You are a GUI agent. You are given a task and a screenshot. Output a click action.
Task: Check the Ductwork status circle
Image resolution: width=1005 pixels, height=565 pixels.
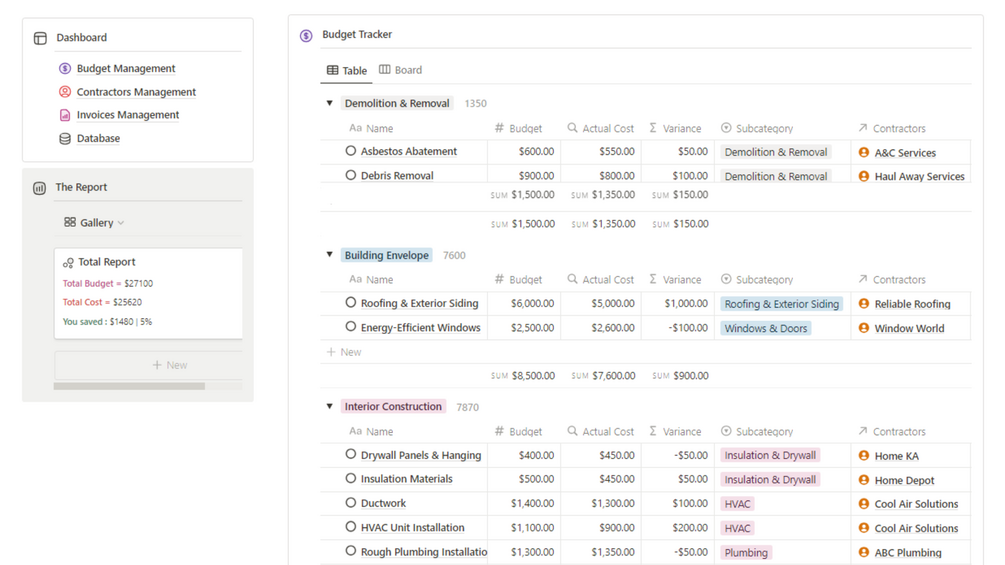[x=351, y=503]
